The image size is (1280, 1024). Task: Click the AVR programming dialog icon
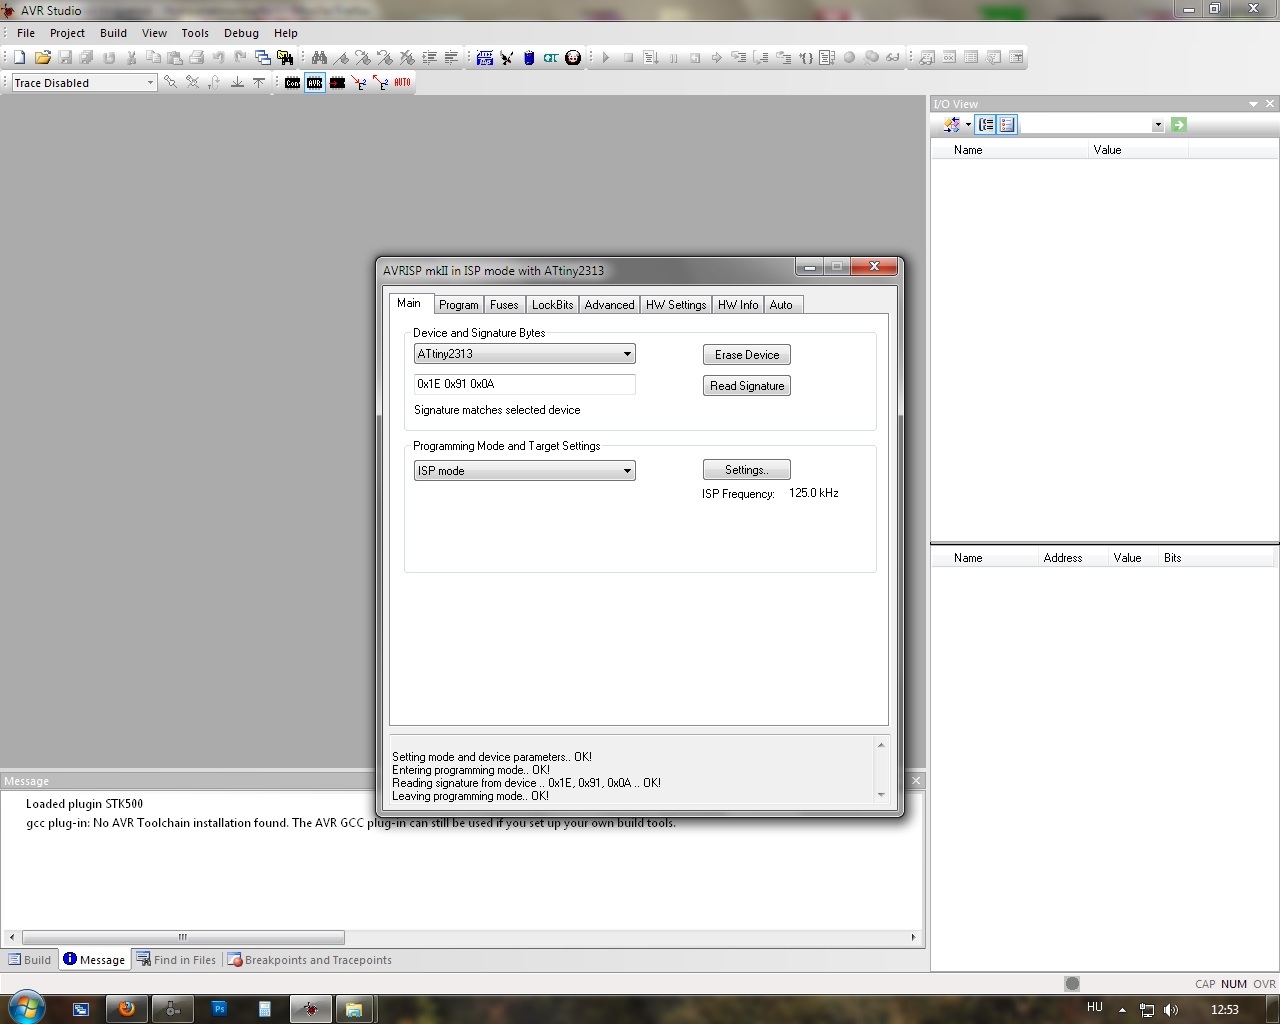click(x=315, y=83)
